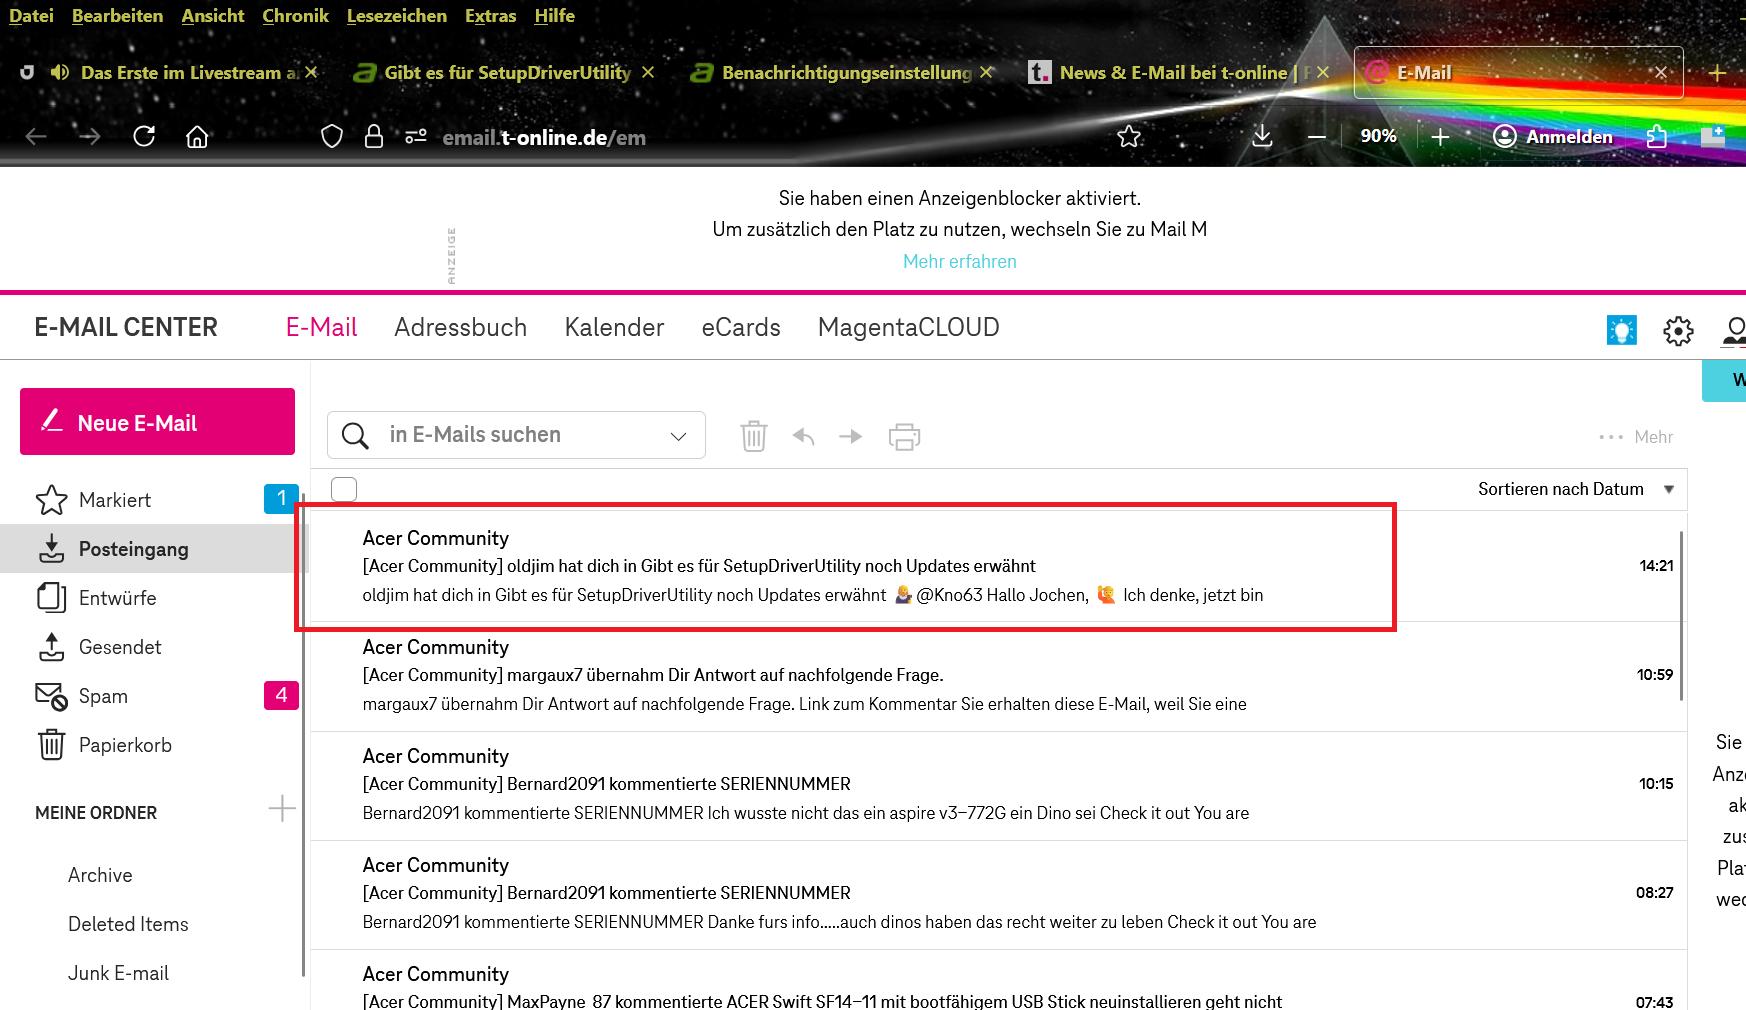Open the settings gear icon
This screenshot has height=1010, width=1746.
[1678, 330]
